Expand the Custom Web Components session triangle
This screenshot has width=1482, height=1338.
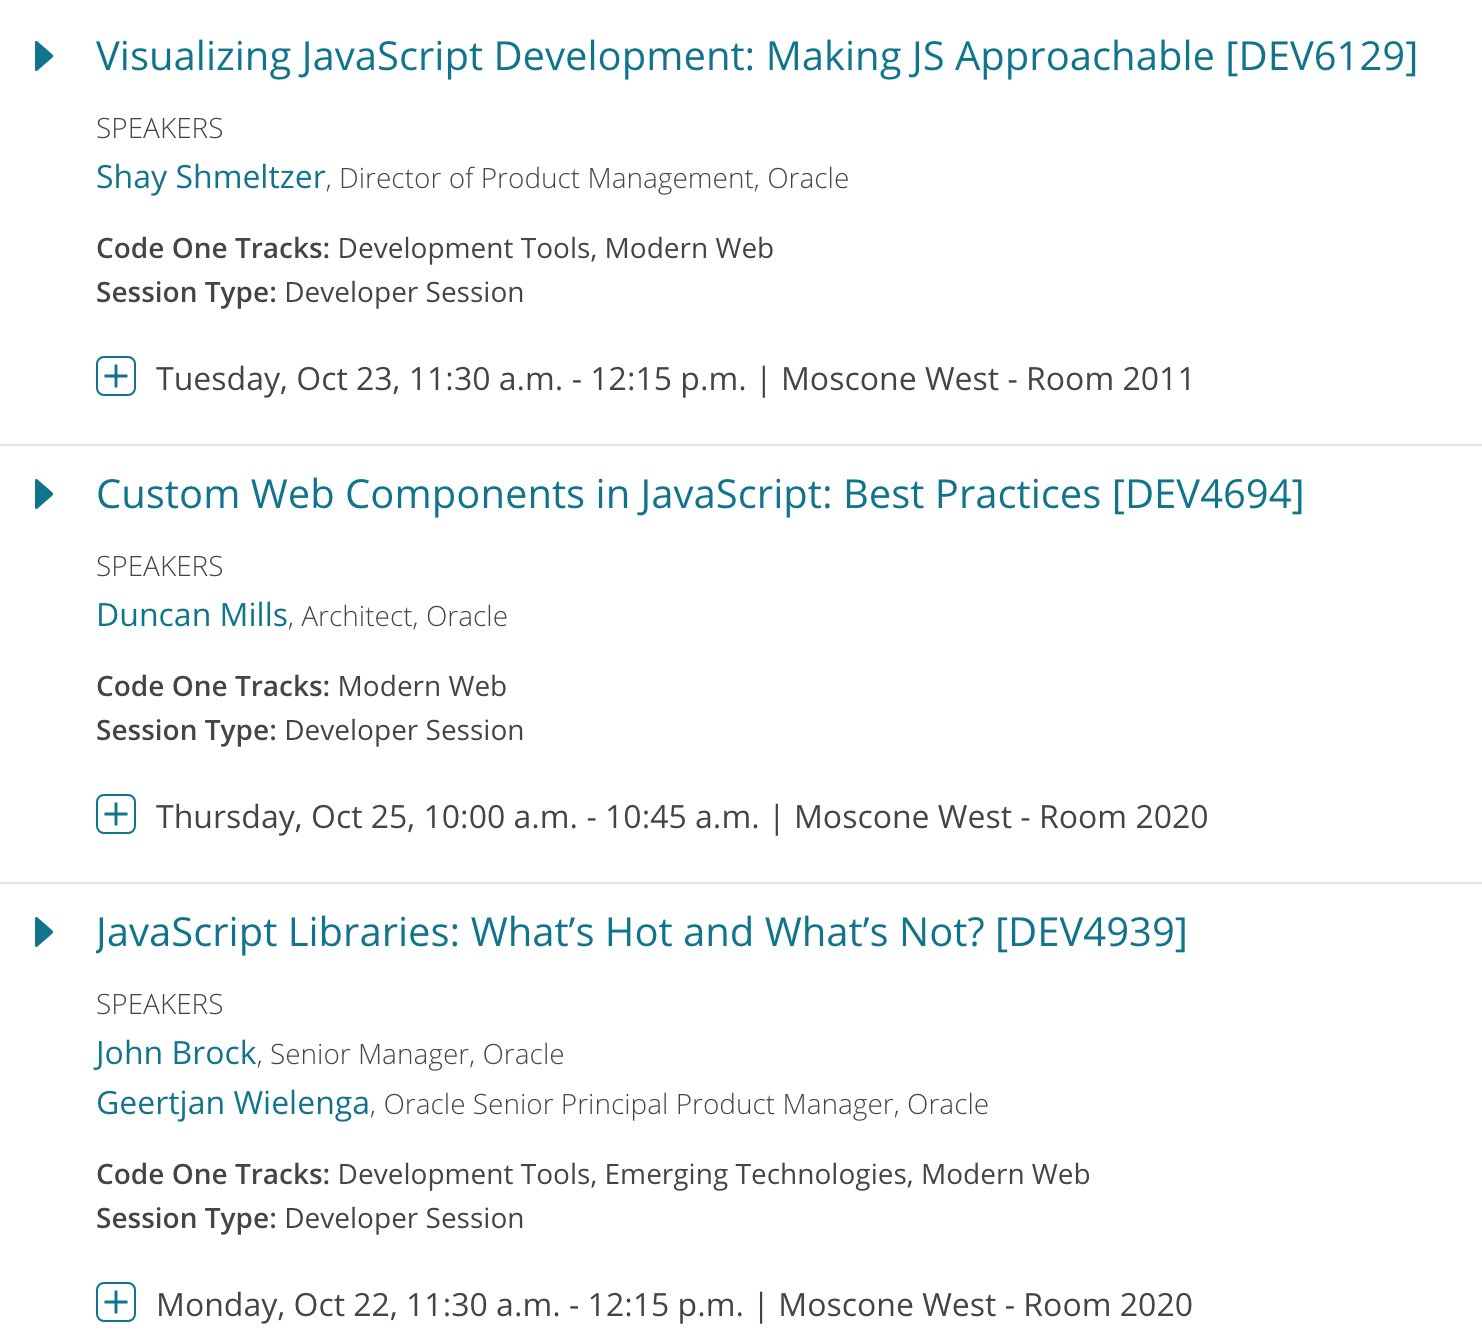point(44,494)
